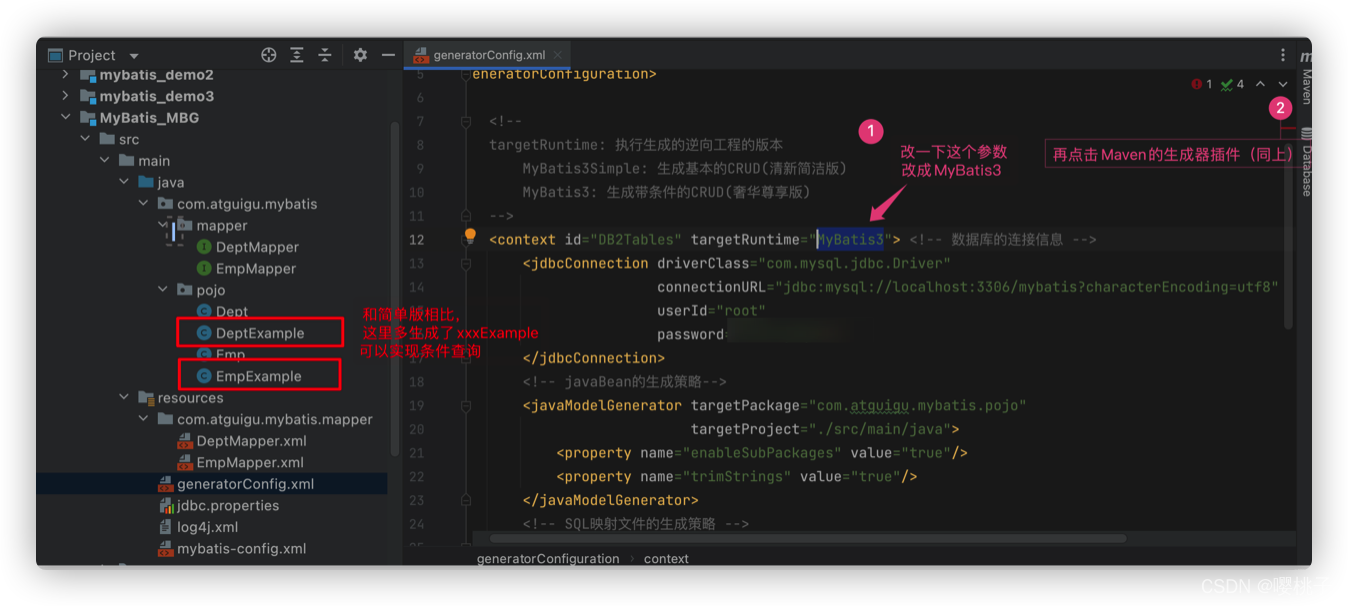Toggle fold marker at line 13 jdbcConnection

coord(466,263)
